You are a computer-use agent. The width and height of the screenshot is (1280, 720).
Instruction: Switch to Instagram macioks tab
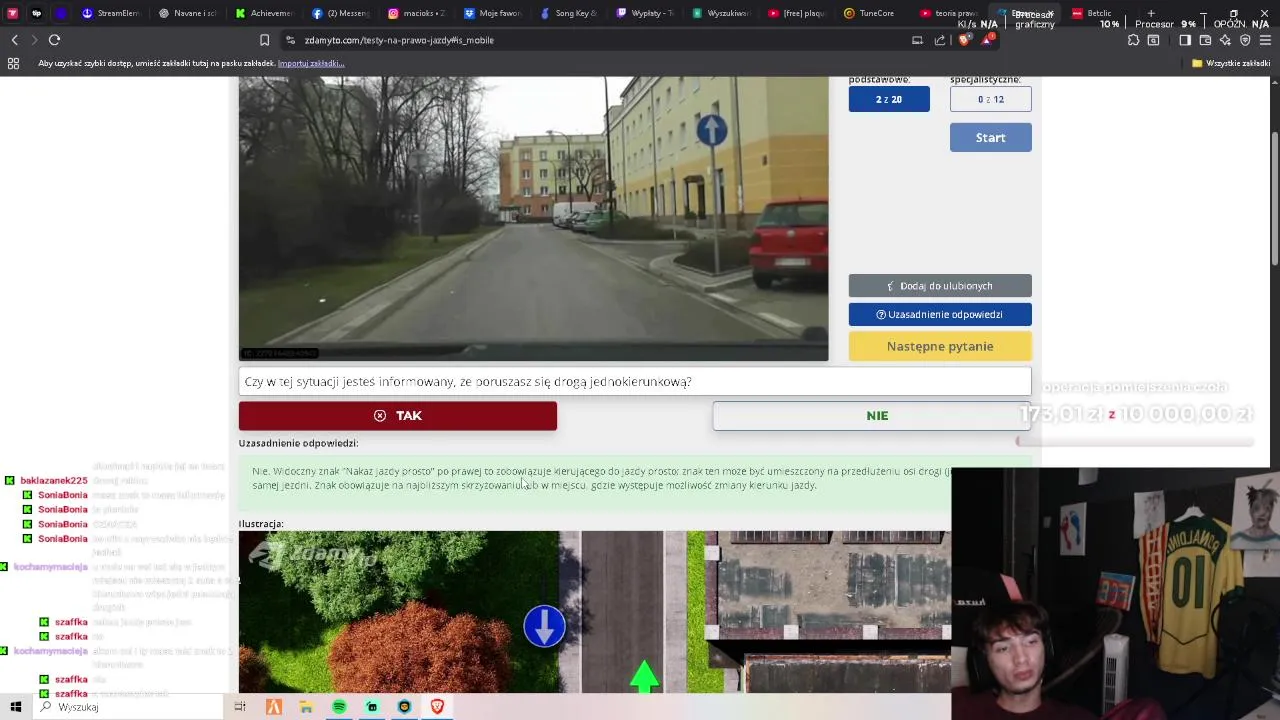tap(416, 13)
